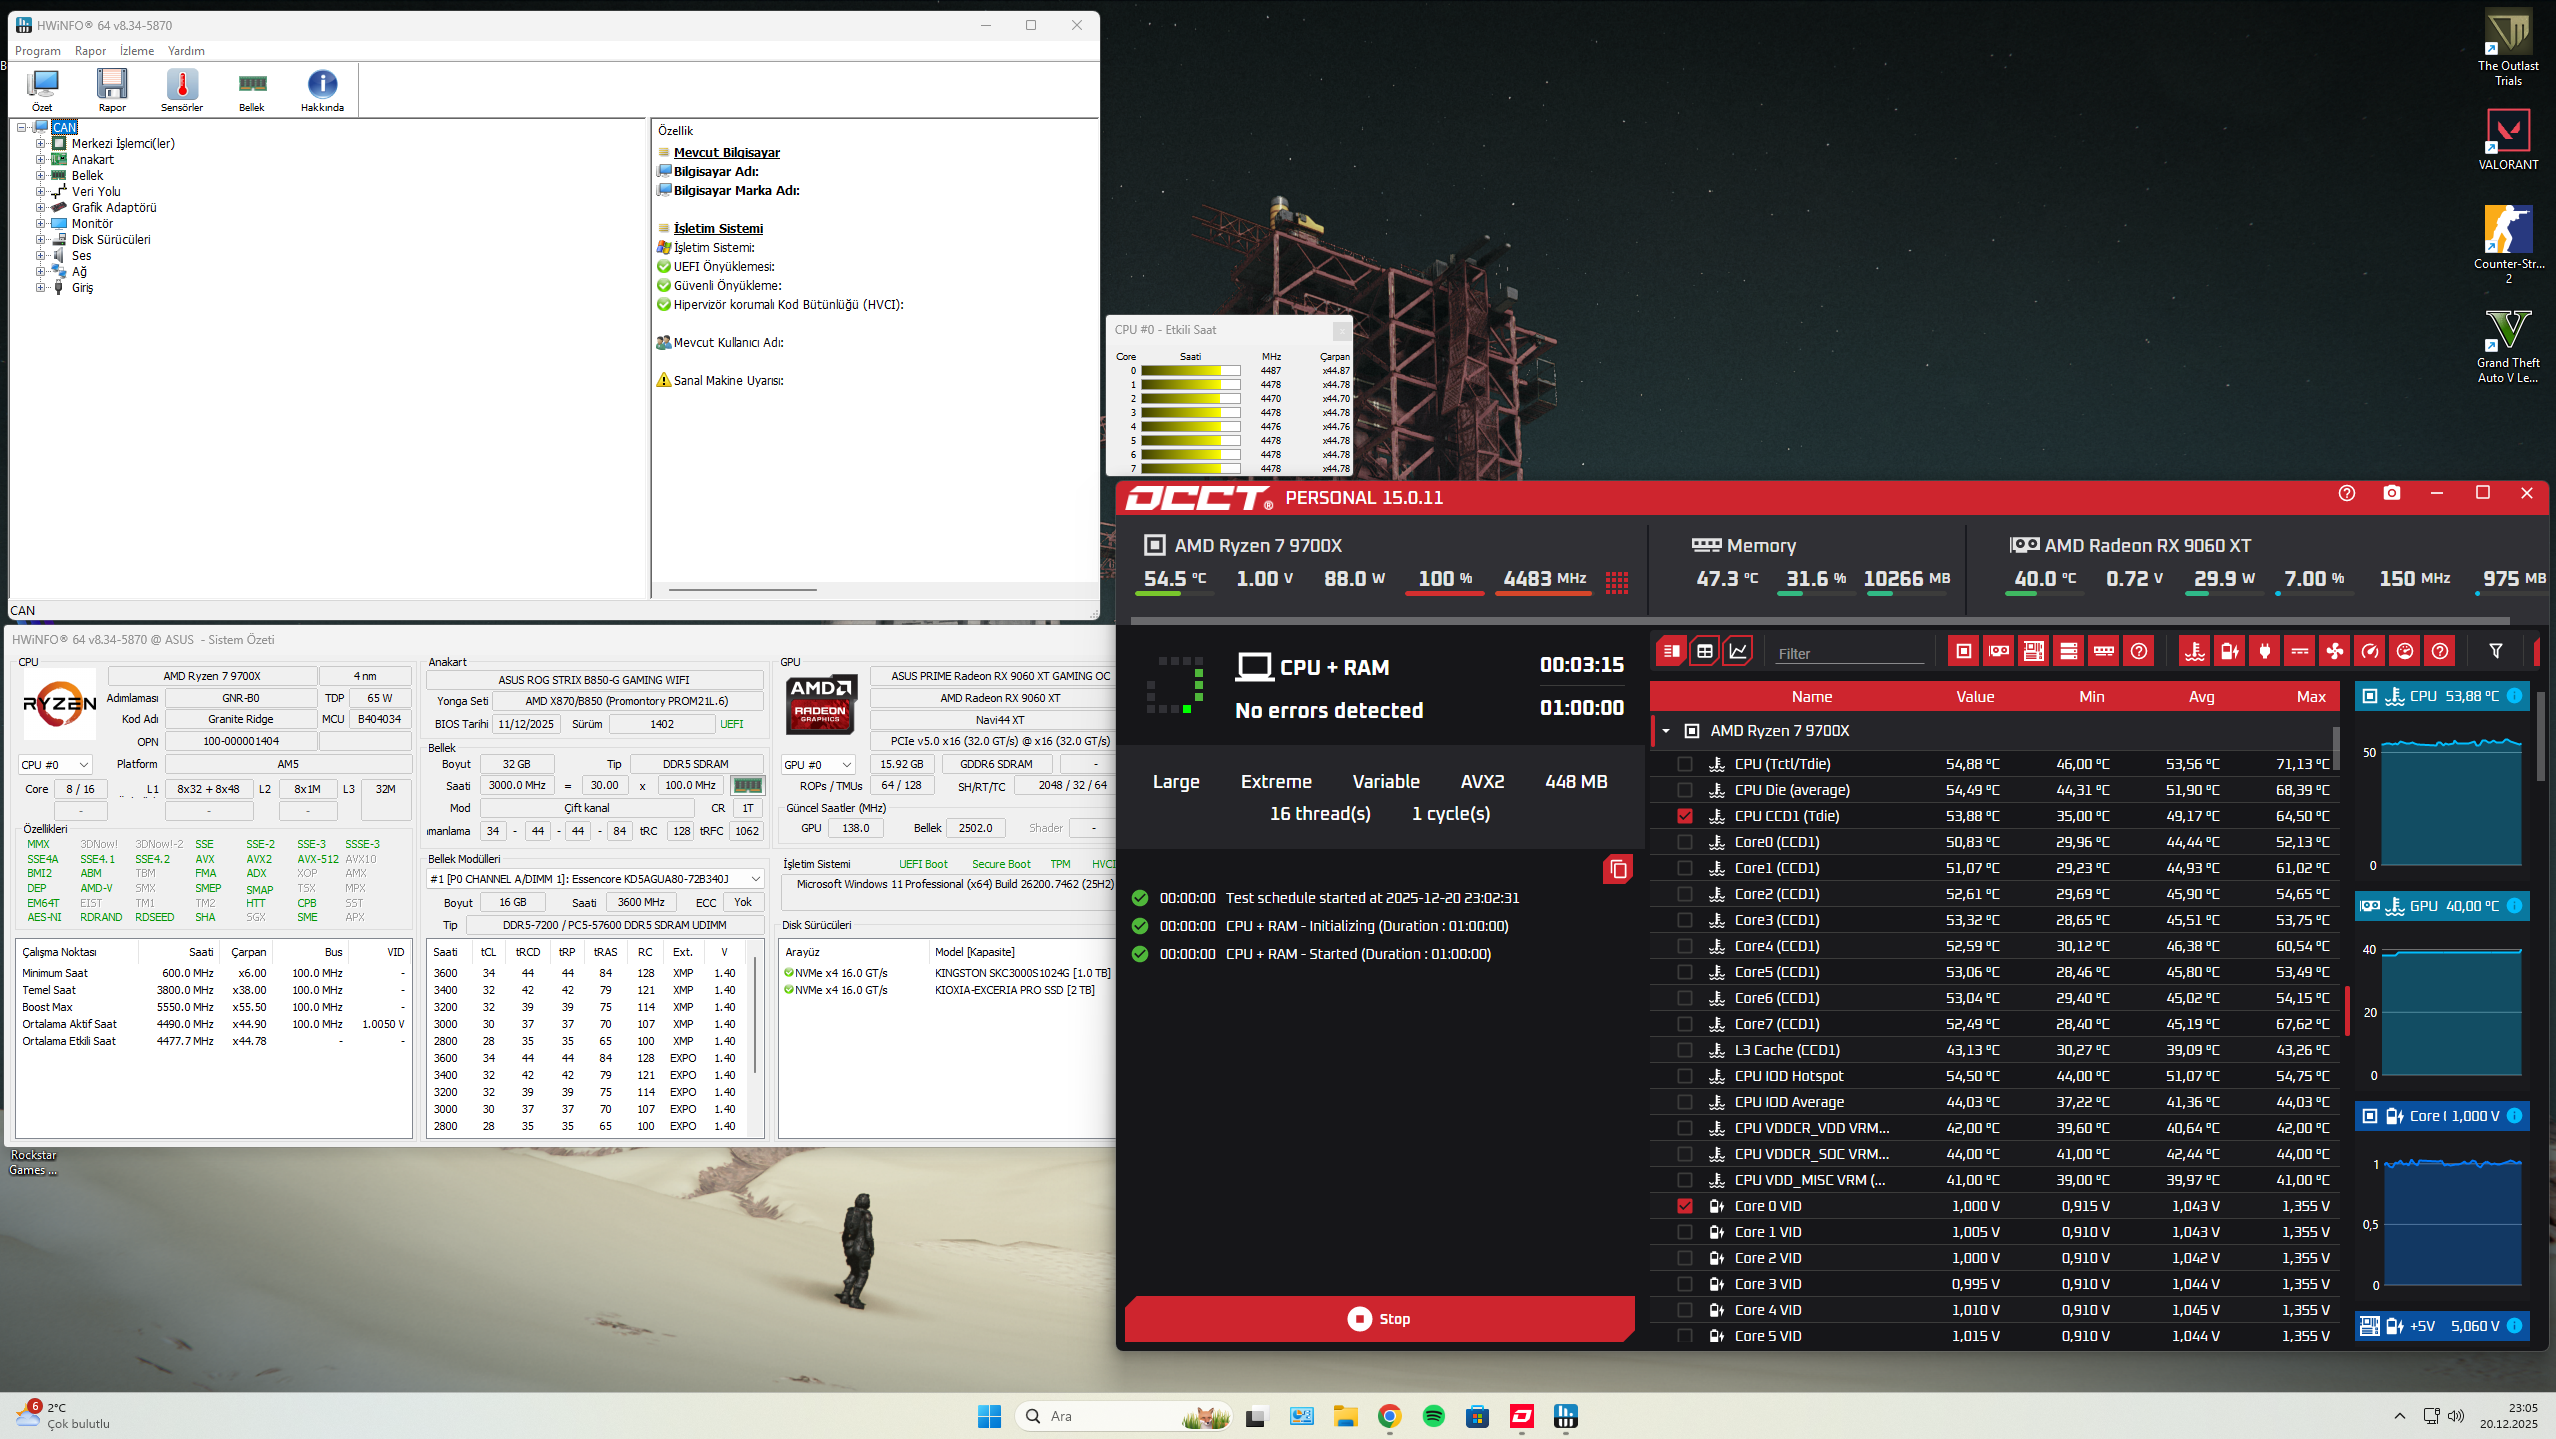The height and width of the screenshot is (1439, 2556).
Task: Enable the CPU (Tctl/Tdie) sensor checkbox
Action: click(x=1685, y=764)
